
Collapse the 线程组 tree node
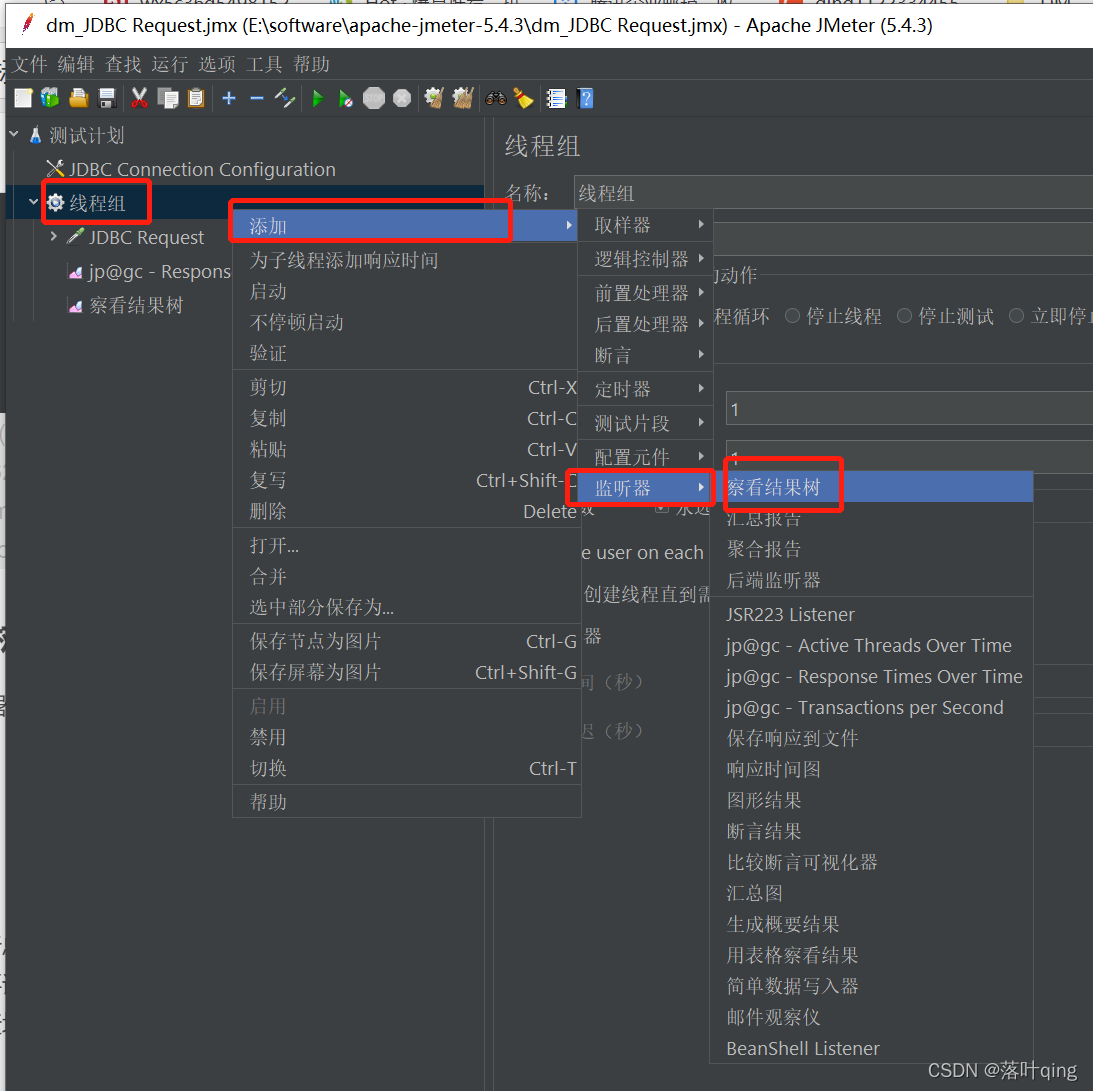point(33,201)
